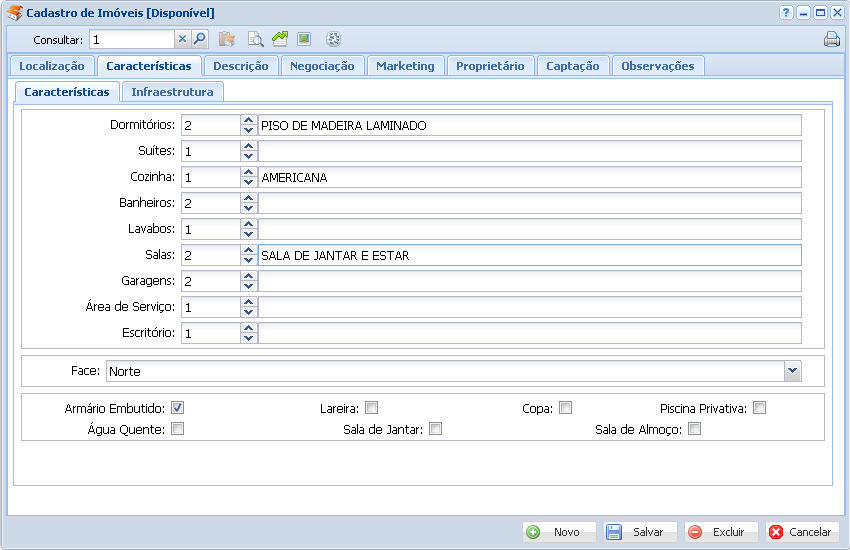Click the round gear icon in toolbar
Viewport: 850px width, 550px height.
pyautogui.click(x=334, y=39)
